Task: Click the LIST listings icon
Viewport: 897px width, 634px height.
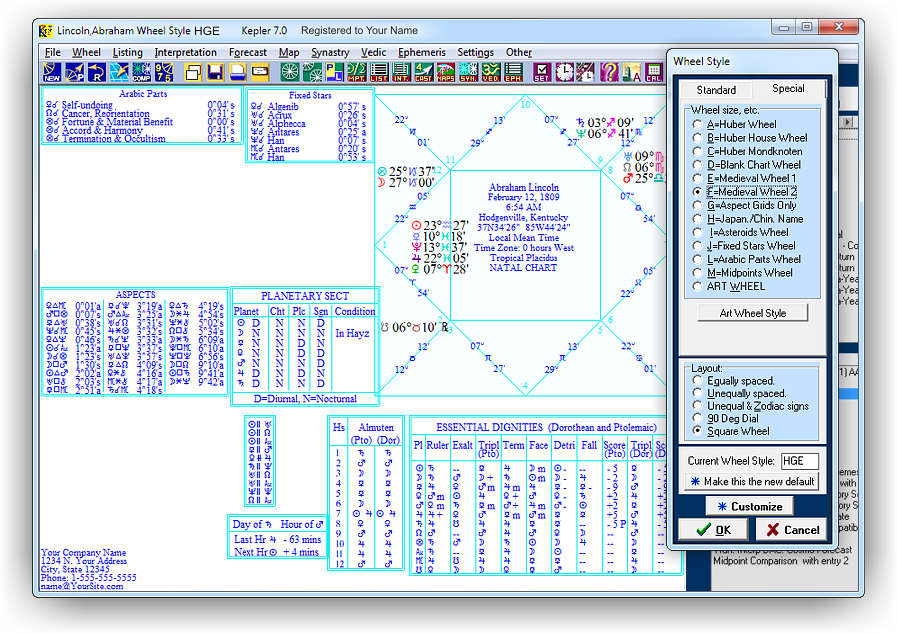Action: pyautogui.click(x=379, y=72)
